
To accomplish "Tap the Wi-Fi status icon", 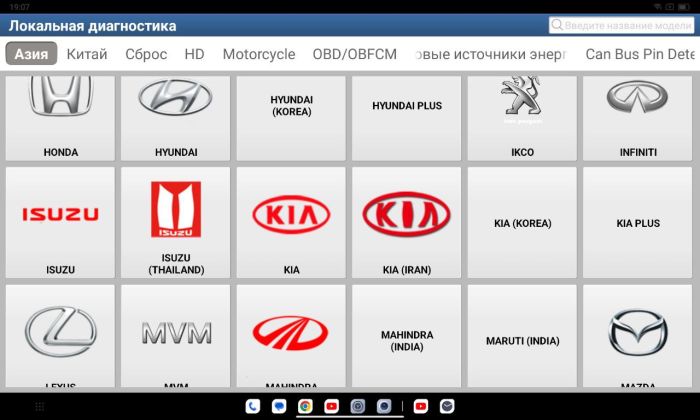I will pos(658,7).
